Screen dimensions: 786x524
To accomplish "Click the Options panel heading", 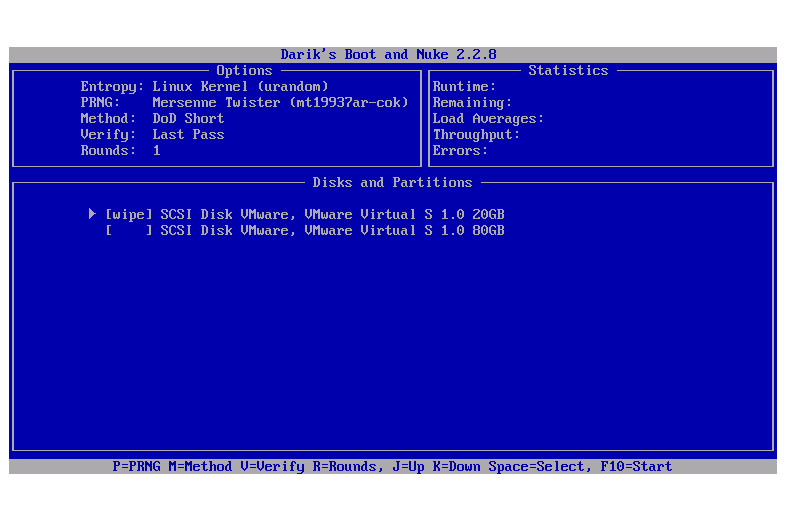I will tap(244, 70).
